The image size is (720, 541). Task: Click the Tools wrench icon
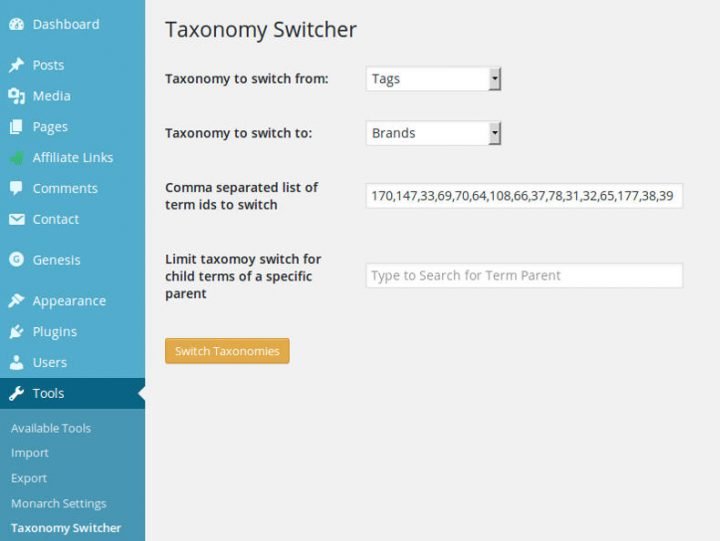pyautogui.click(x=17, y=393)
